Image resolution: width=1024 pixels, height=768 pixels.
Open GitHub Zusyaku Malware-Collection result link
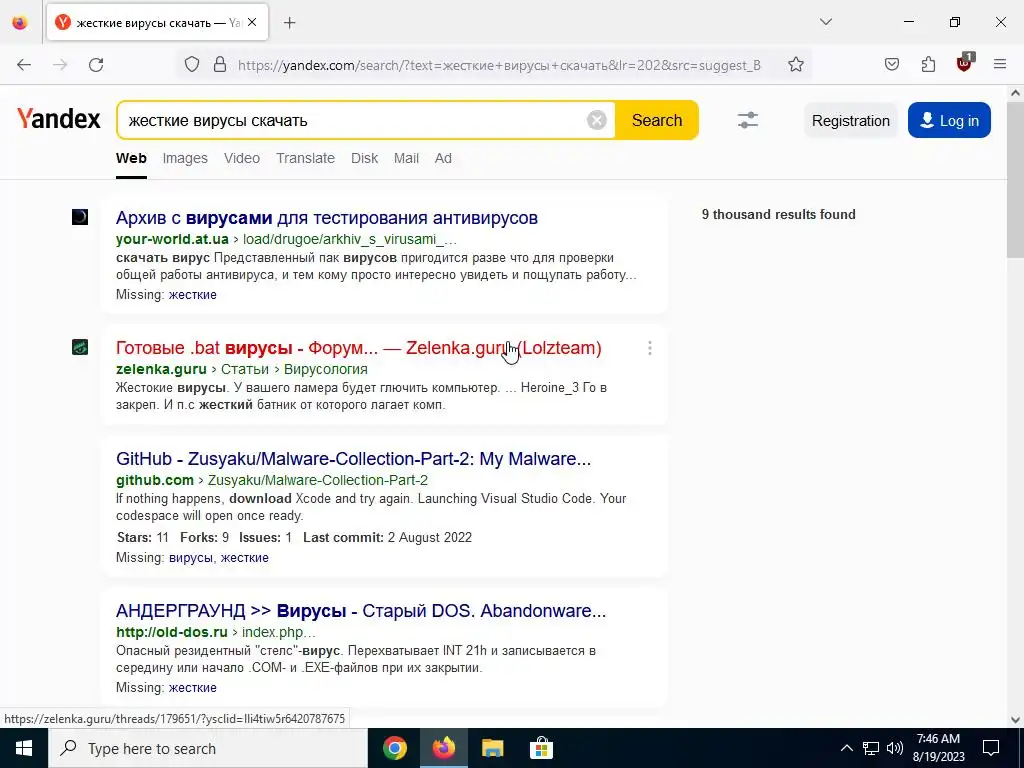[353, 458]
